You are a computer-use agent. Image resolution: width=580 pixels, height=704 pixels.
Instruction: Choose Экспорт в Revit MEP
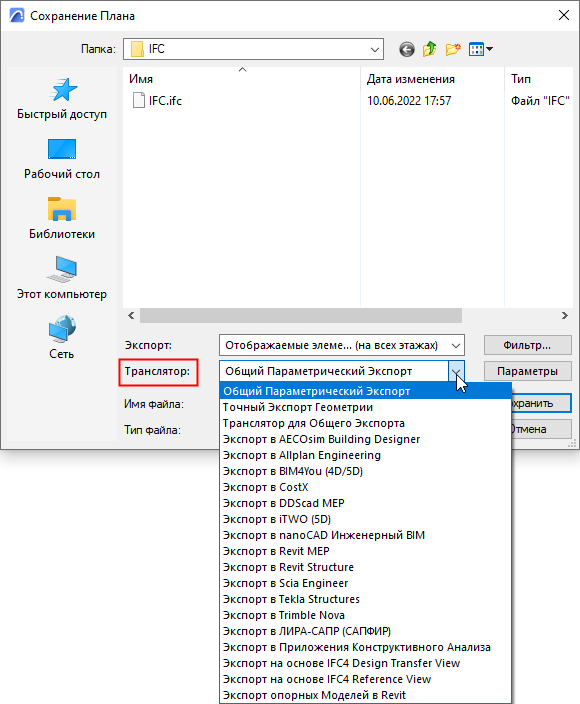tap(365, 551)
